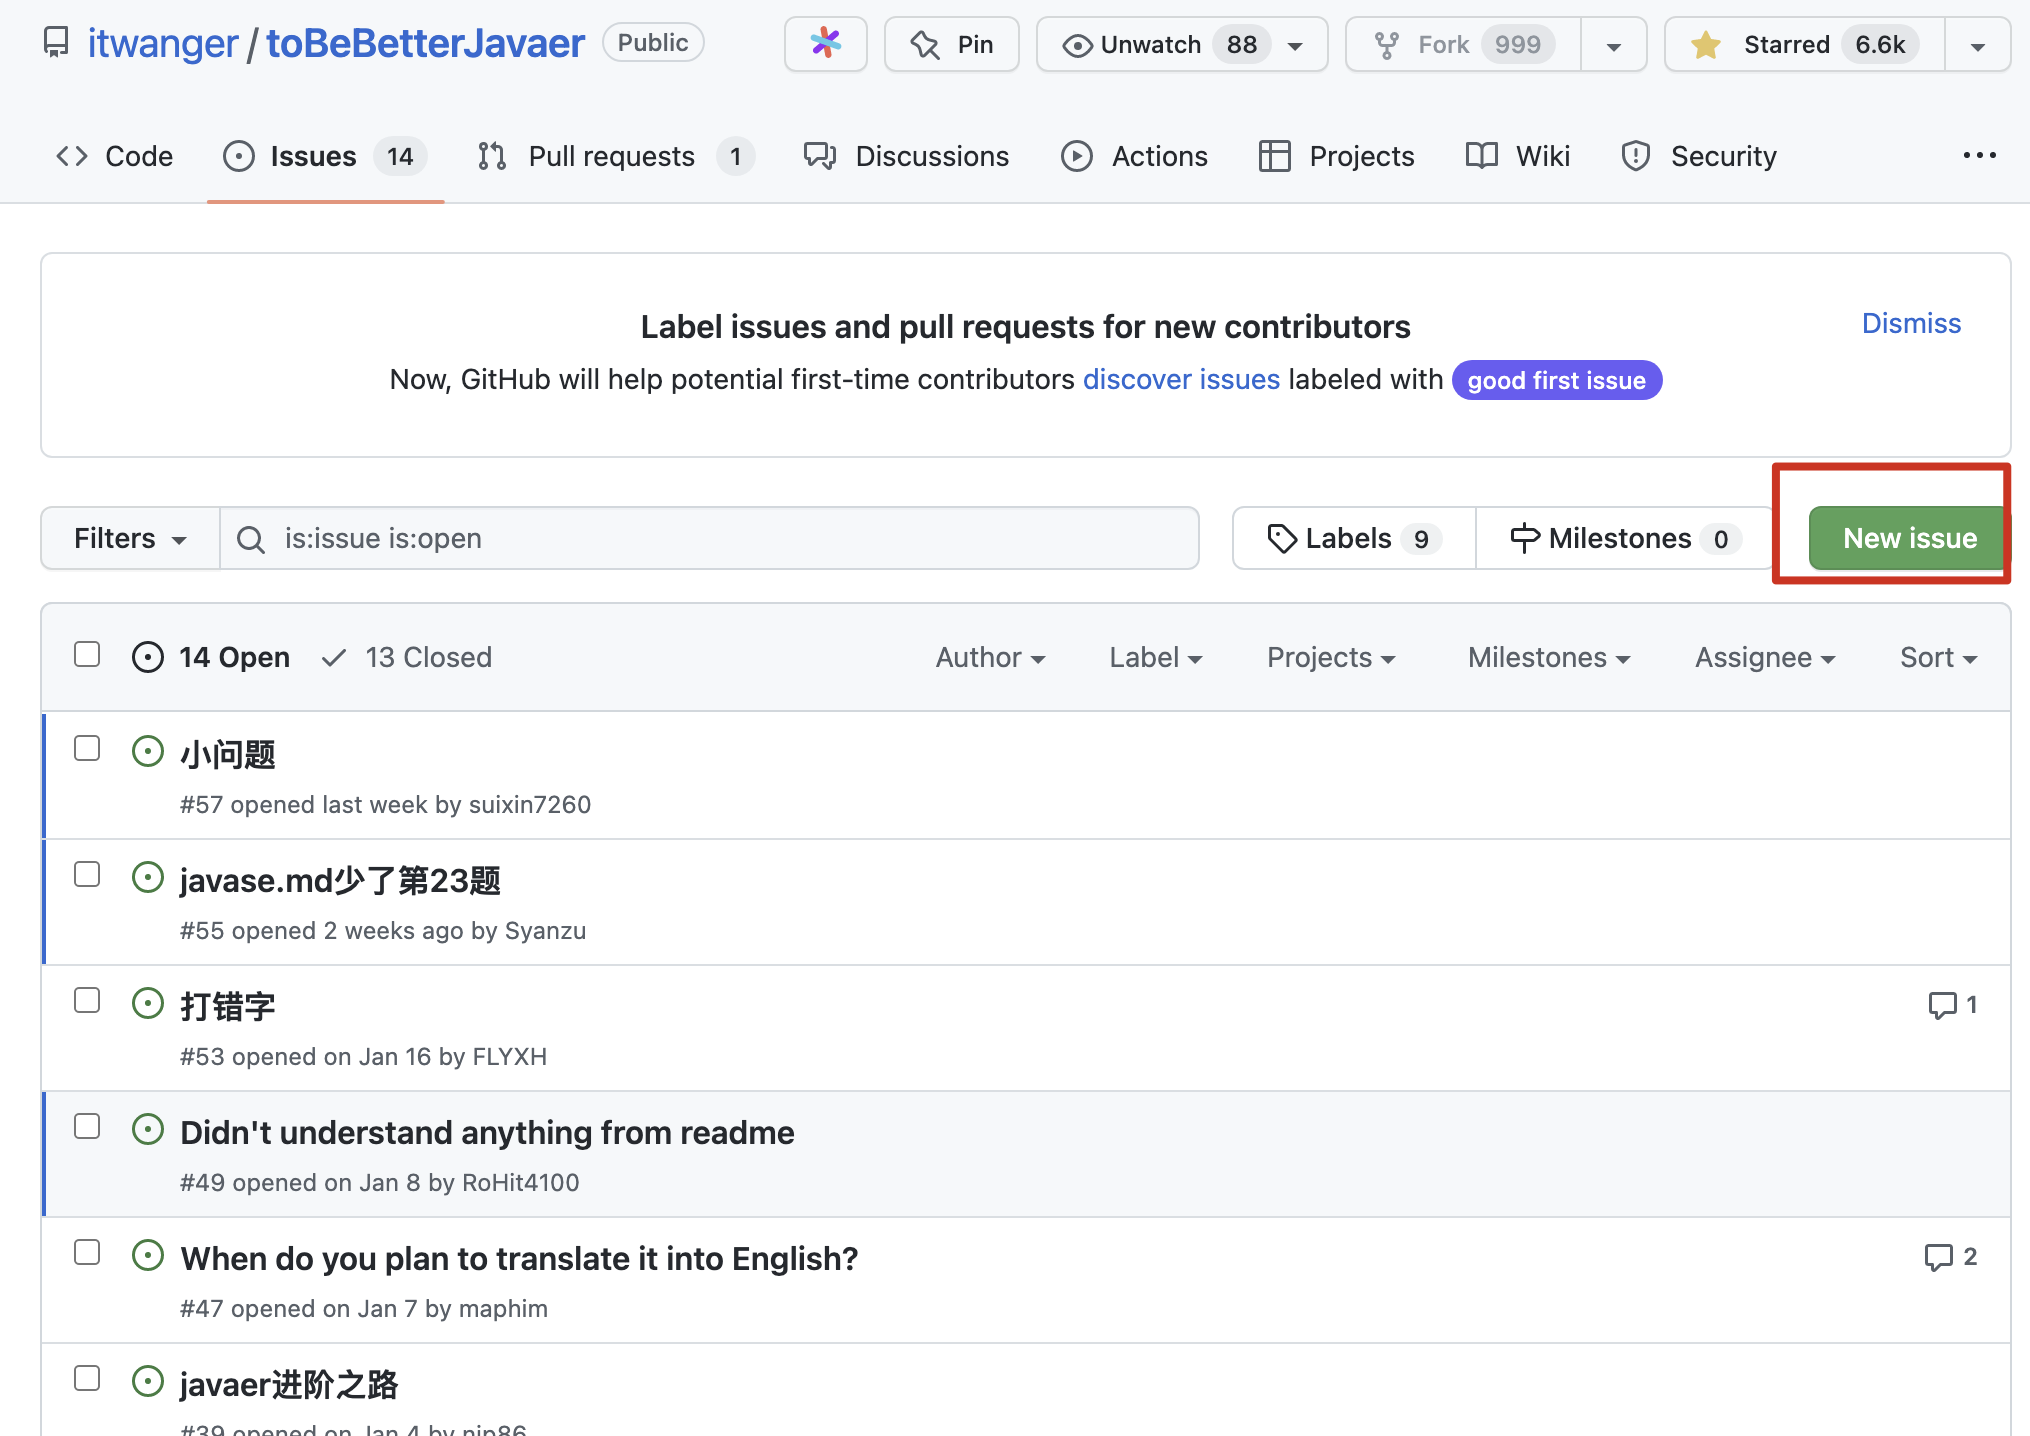Open the Milestones button
This screenshot has height=1436, width=2030.
[x=1625, y=538]
